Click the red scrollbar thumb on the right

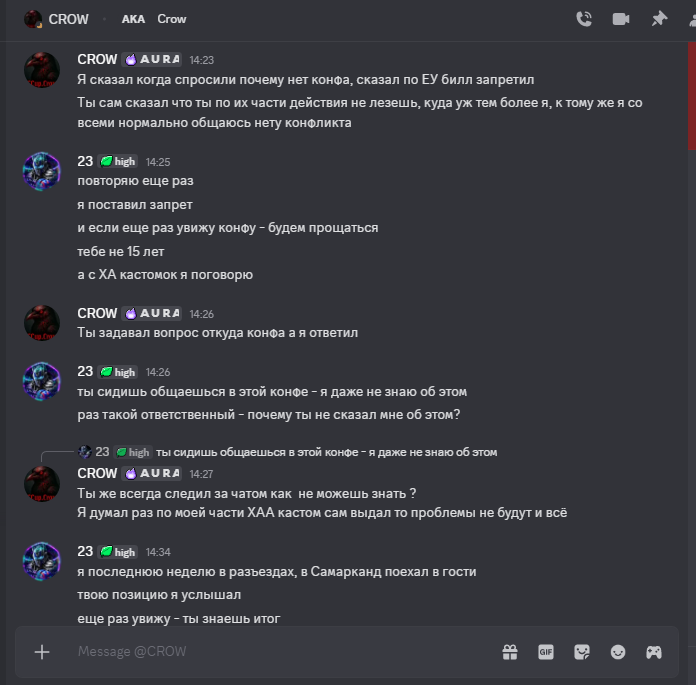[692, 96]
